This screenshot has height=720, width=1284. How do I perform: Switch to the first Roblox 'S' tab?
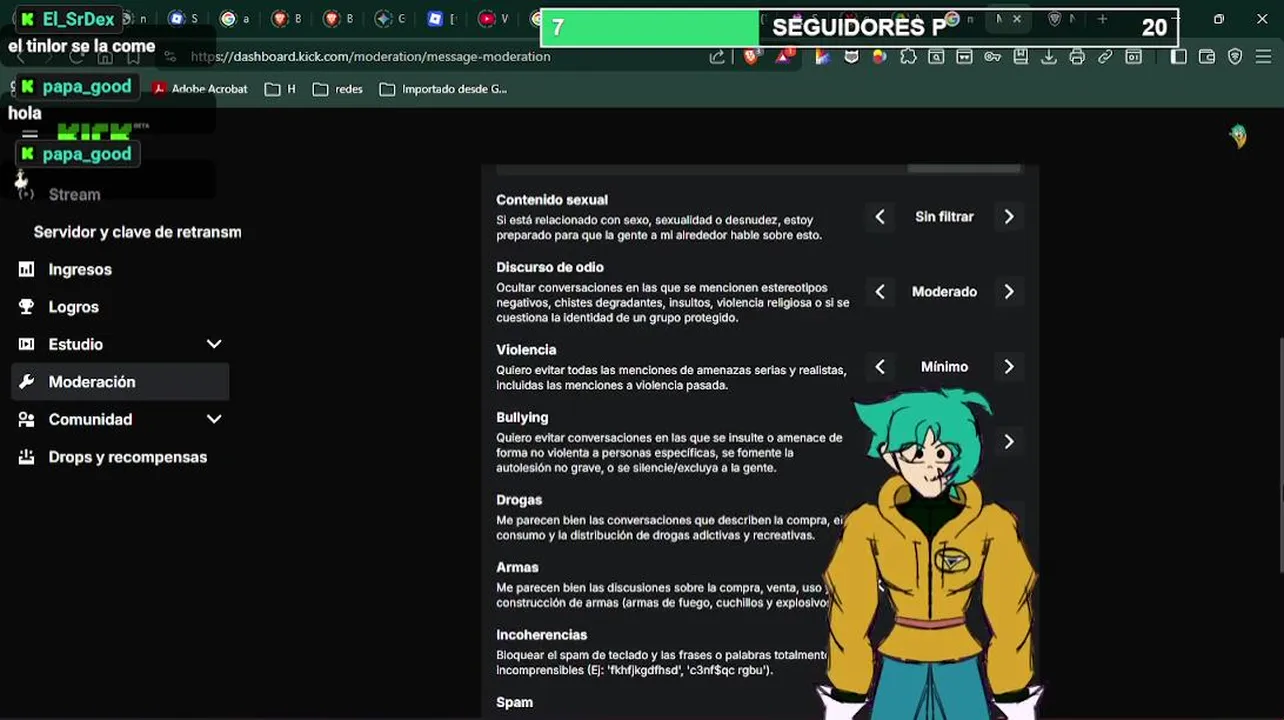183,19
